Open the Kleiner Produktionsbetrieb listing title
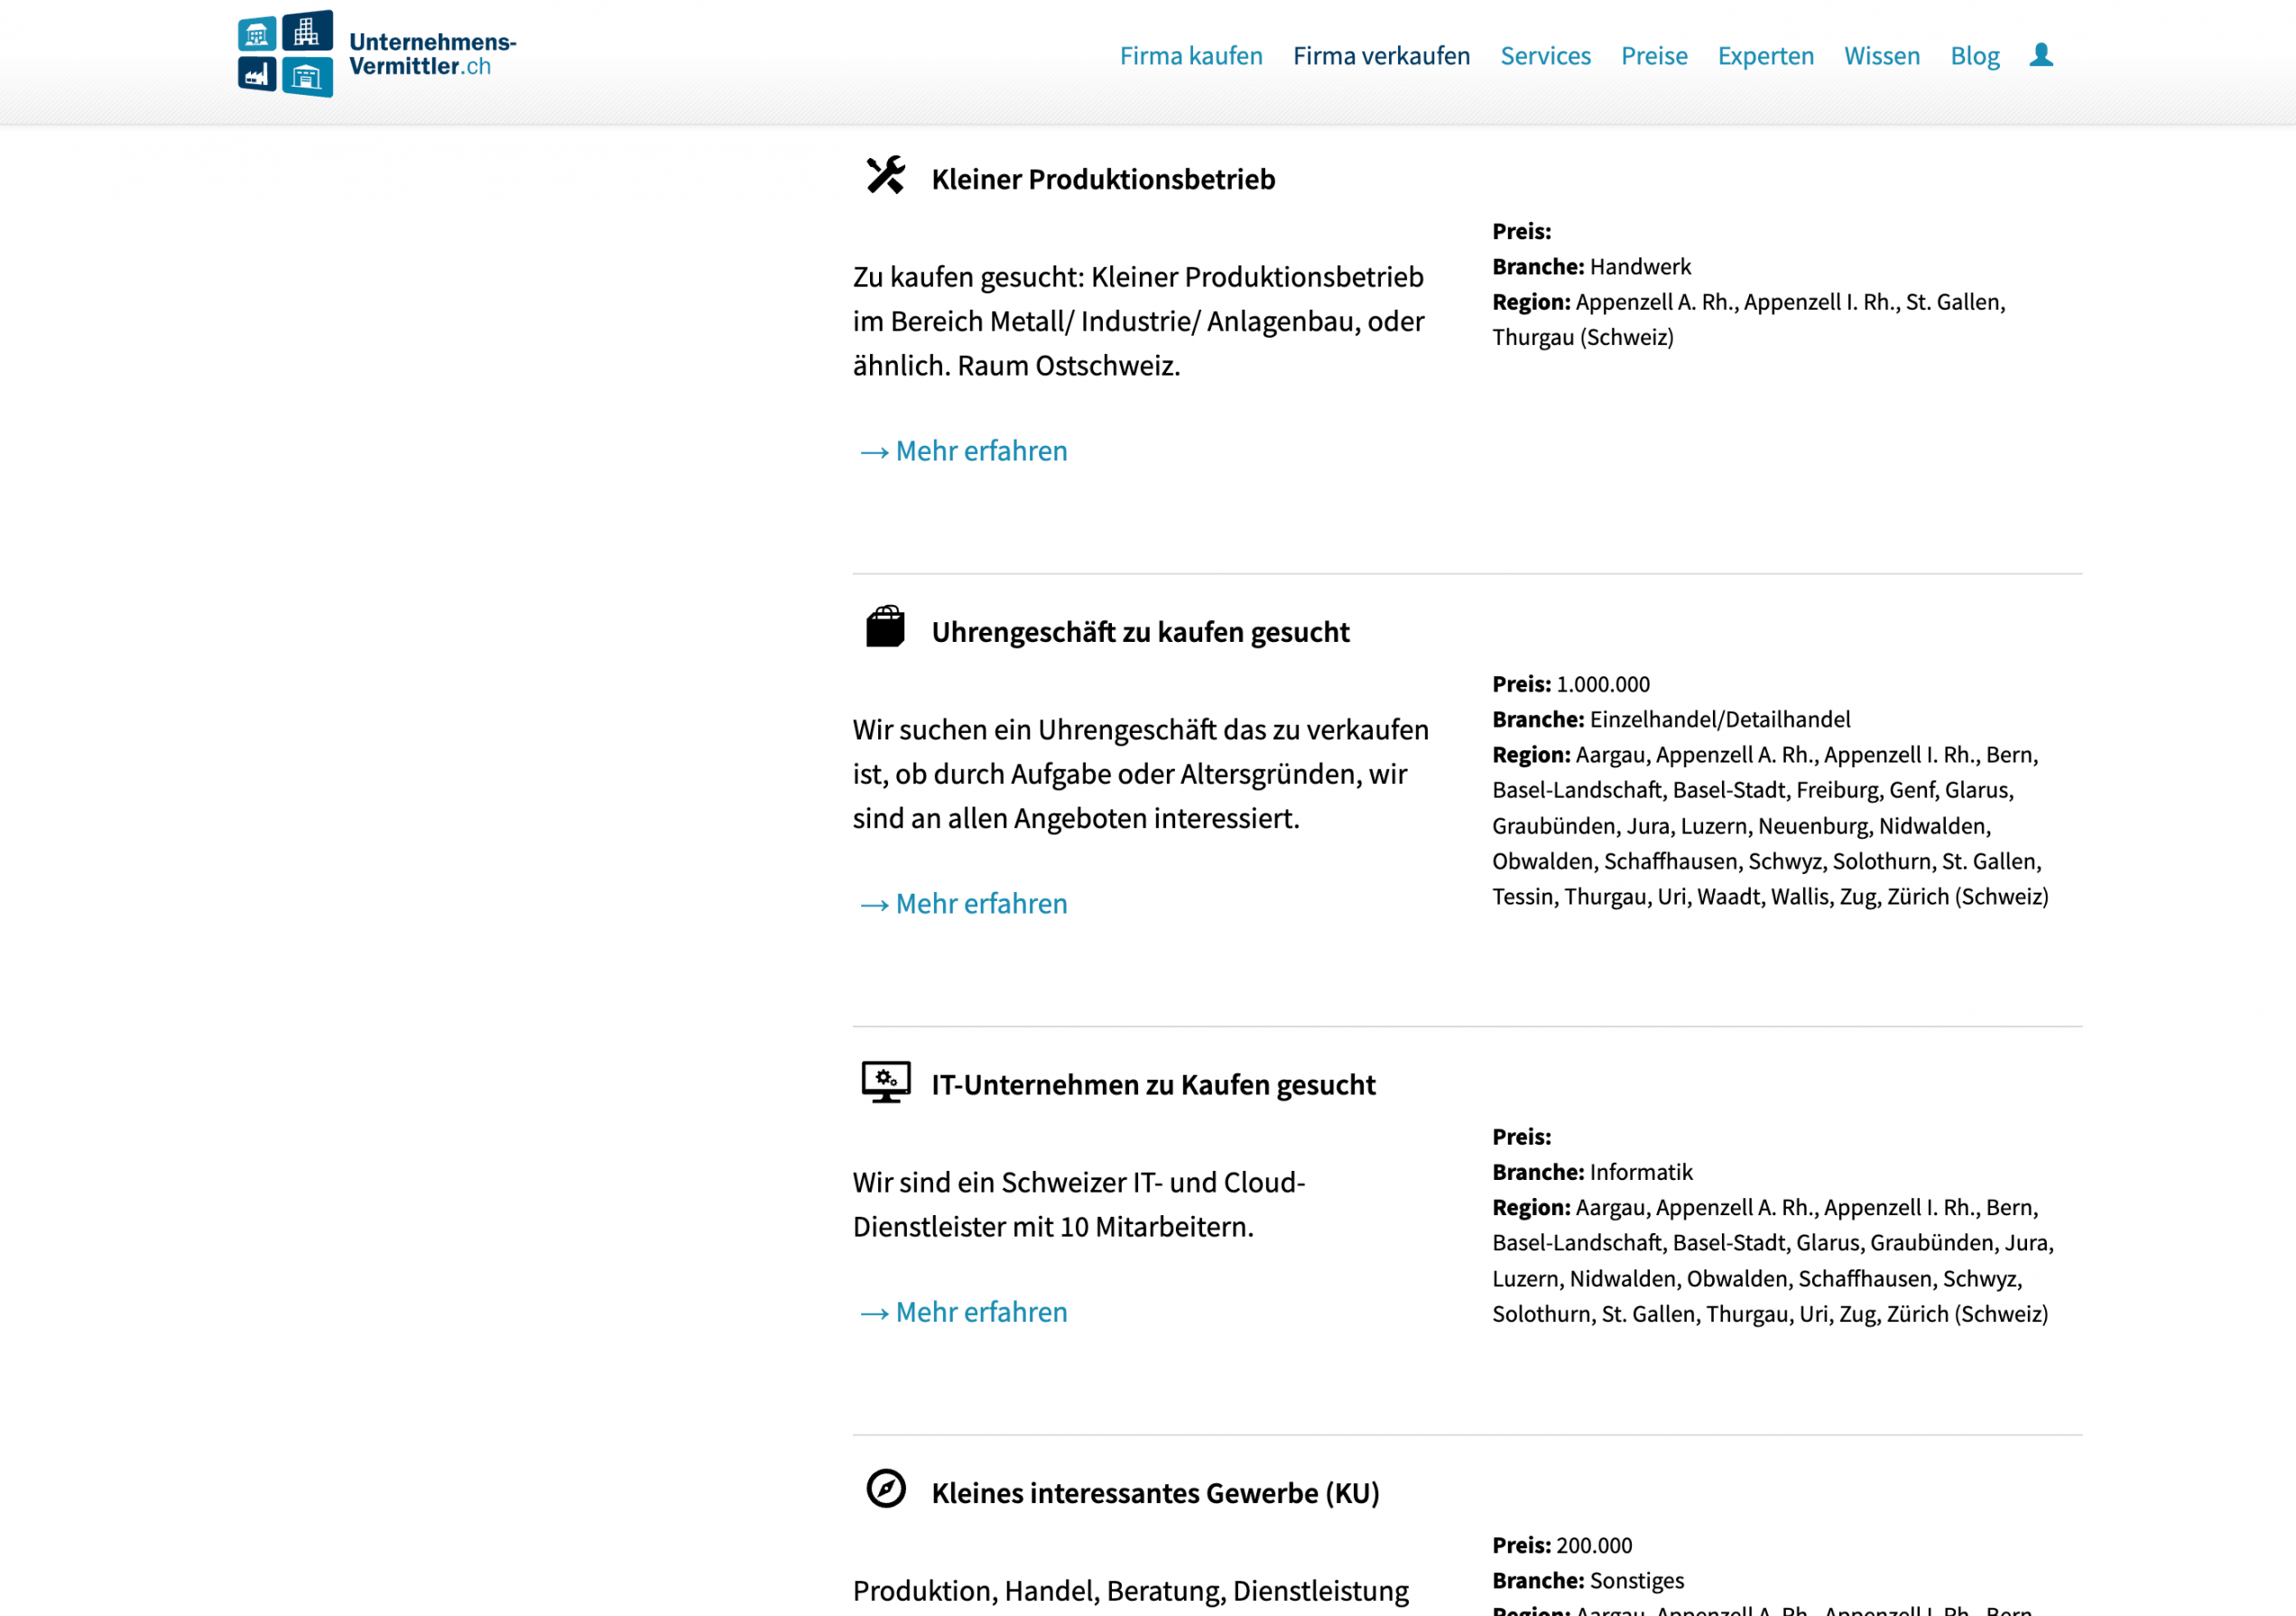The image size is (2296, 1616). 1103,180
